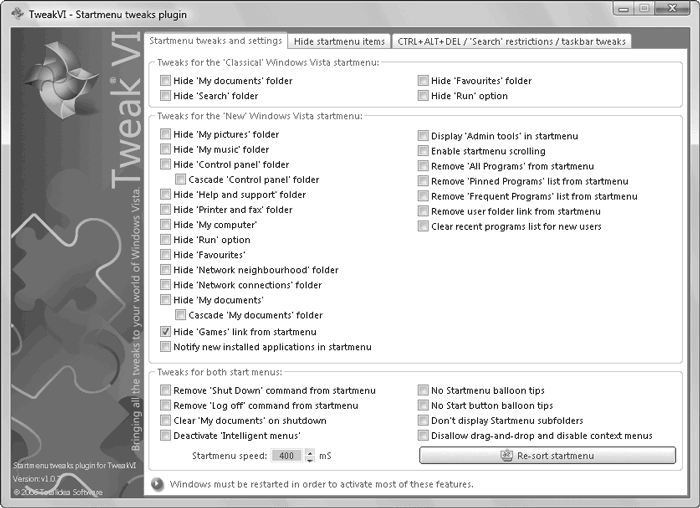Click the Startmenu speed input field

click(x=285, y=455)
